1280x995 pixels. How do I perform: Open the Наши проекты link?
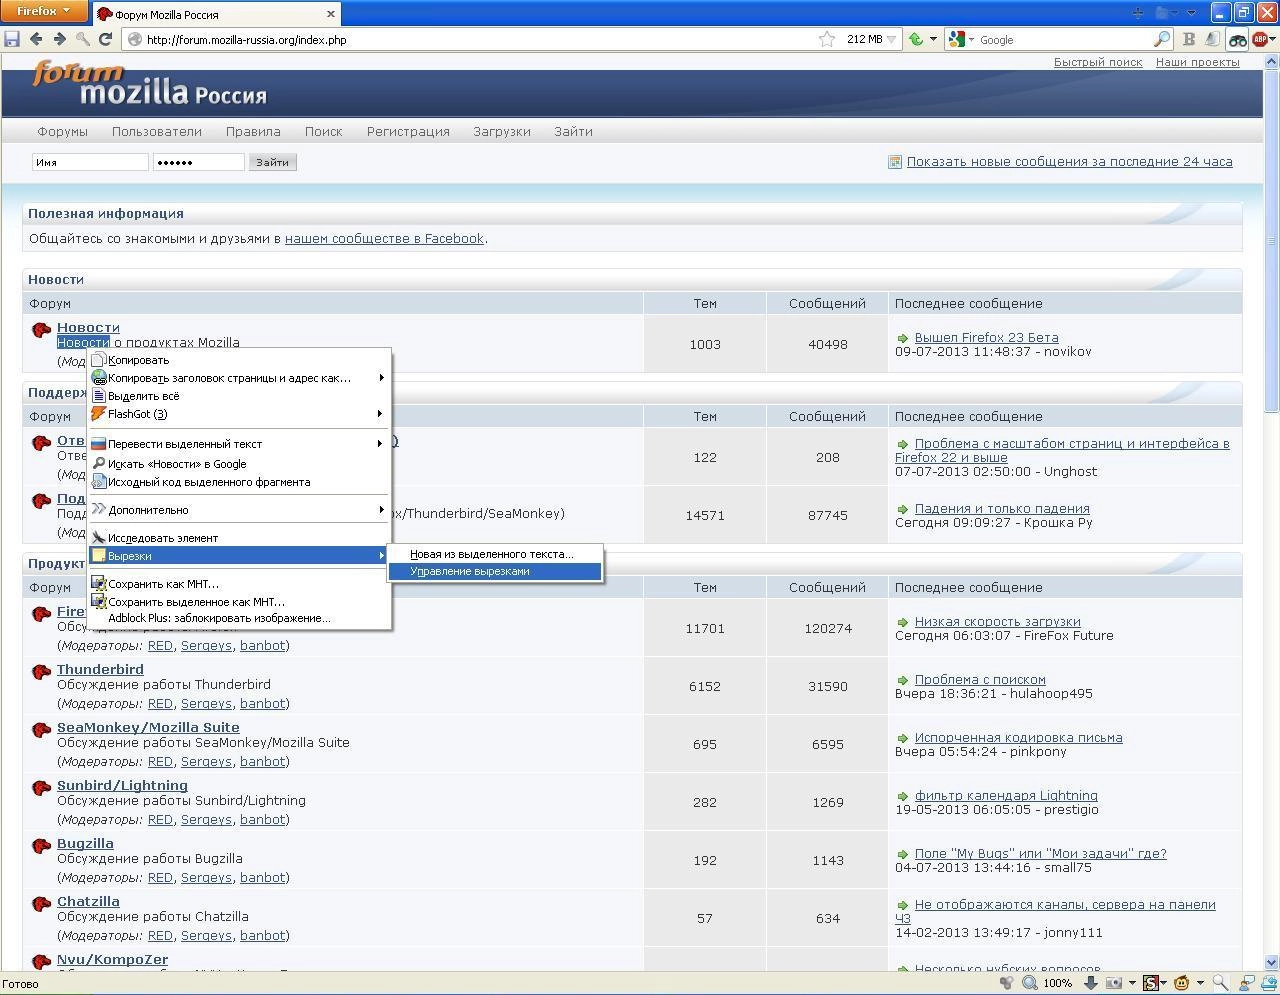pos(1197,62)
